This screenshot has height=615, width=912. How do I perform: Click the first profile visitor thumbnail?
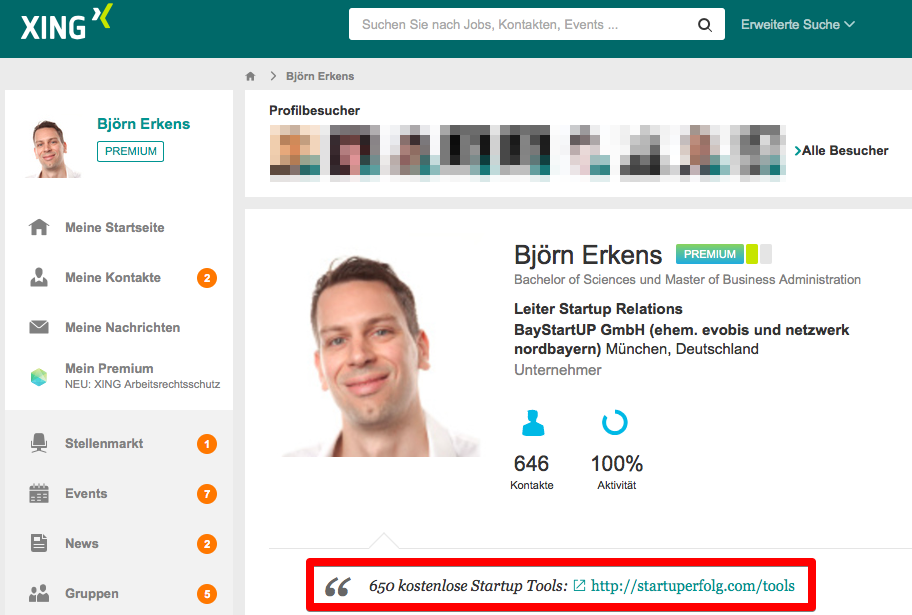[x=295, y=151]
